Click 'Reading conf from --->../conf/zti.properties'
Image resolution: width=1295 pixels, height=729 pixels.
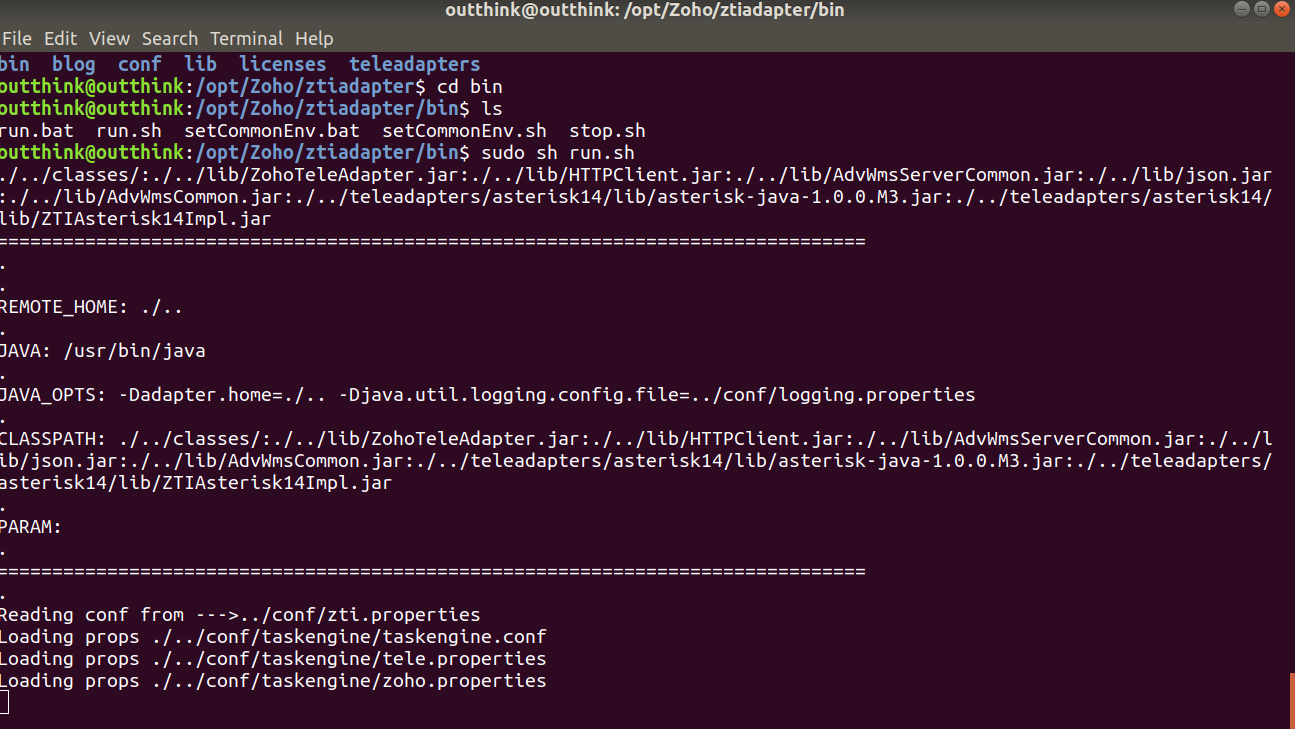[x=240, y=615]
